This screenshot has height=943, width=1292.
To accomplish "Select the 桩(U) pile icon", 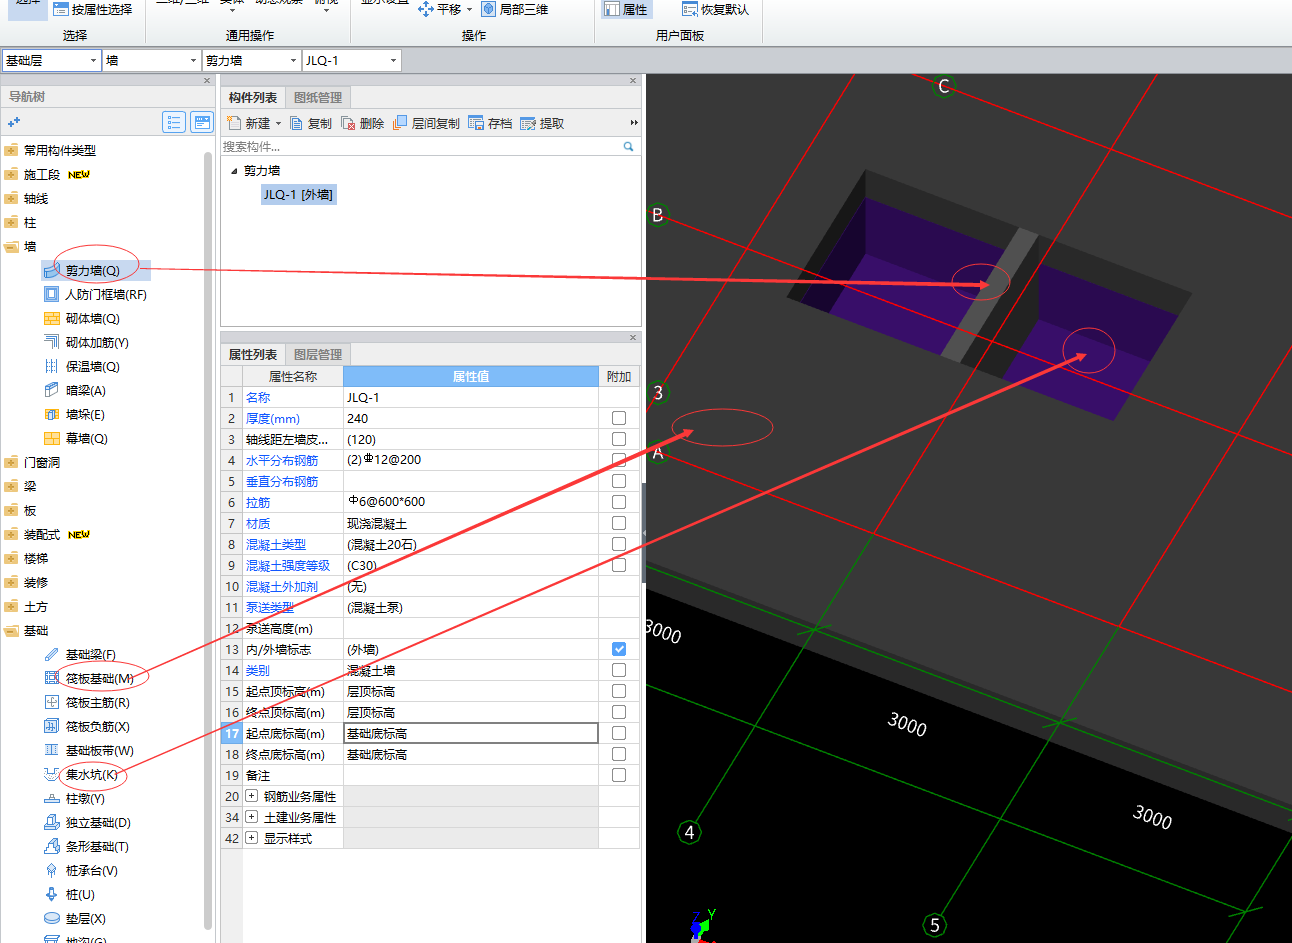I will tap(52, 894).
